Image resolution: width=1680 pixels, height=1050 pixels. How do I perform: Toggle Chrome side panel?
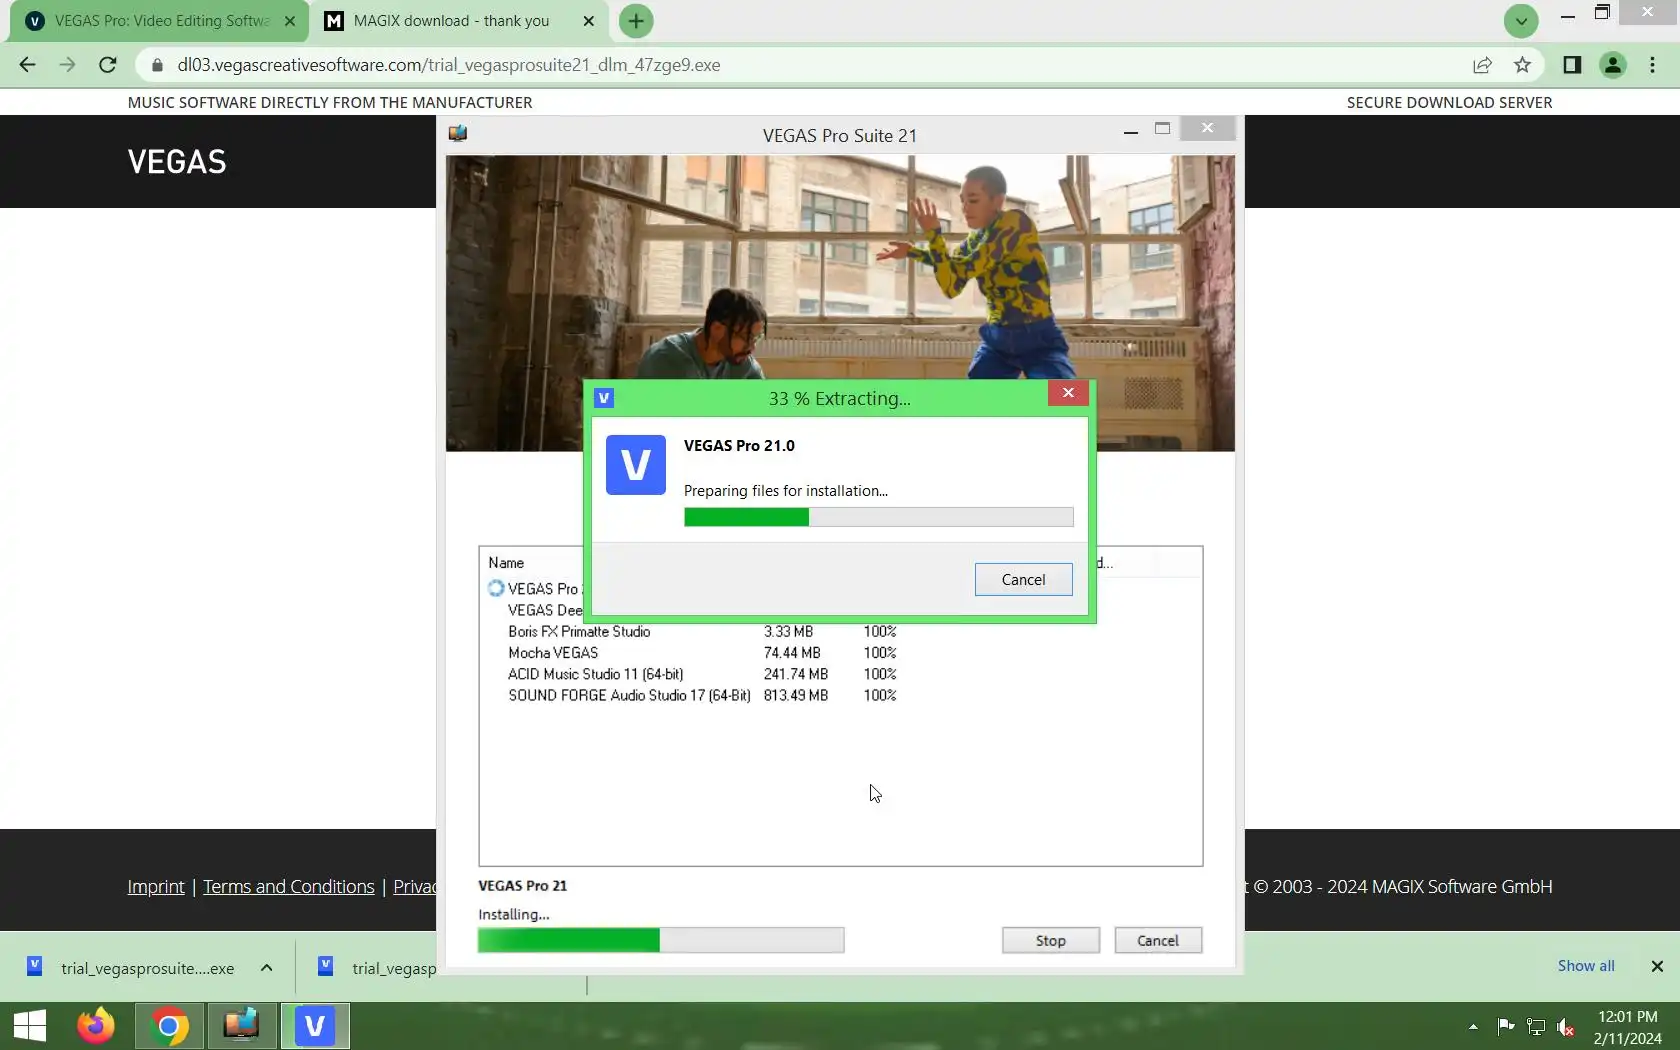[1572, 65]
